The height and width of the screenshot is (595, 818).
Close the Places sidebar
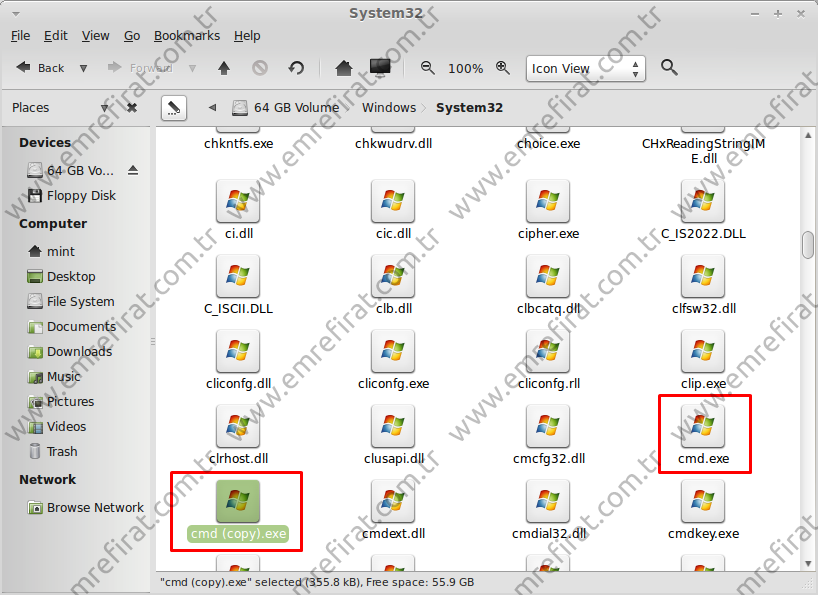132,108
